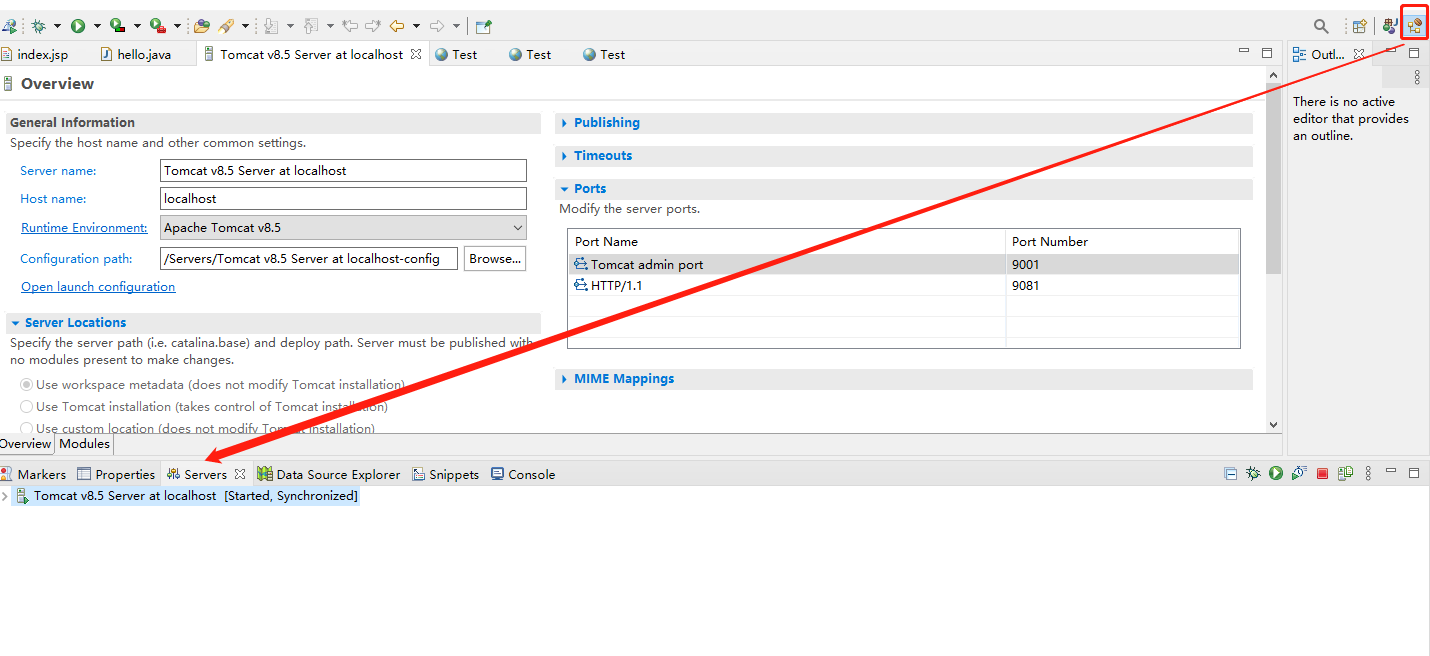1430x656 pixels.
Task: Switch to the Java EE perspective icon
Action: [1414, 26]
